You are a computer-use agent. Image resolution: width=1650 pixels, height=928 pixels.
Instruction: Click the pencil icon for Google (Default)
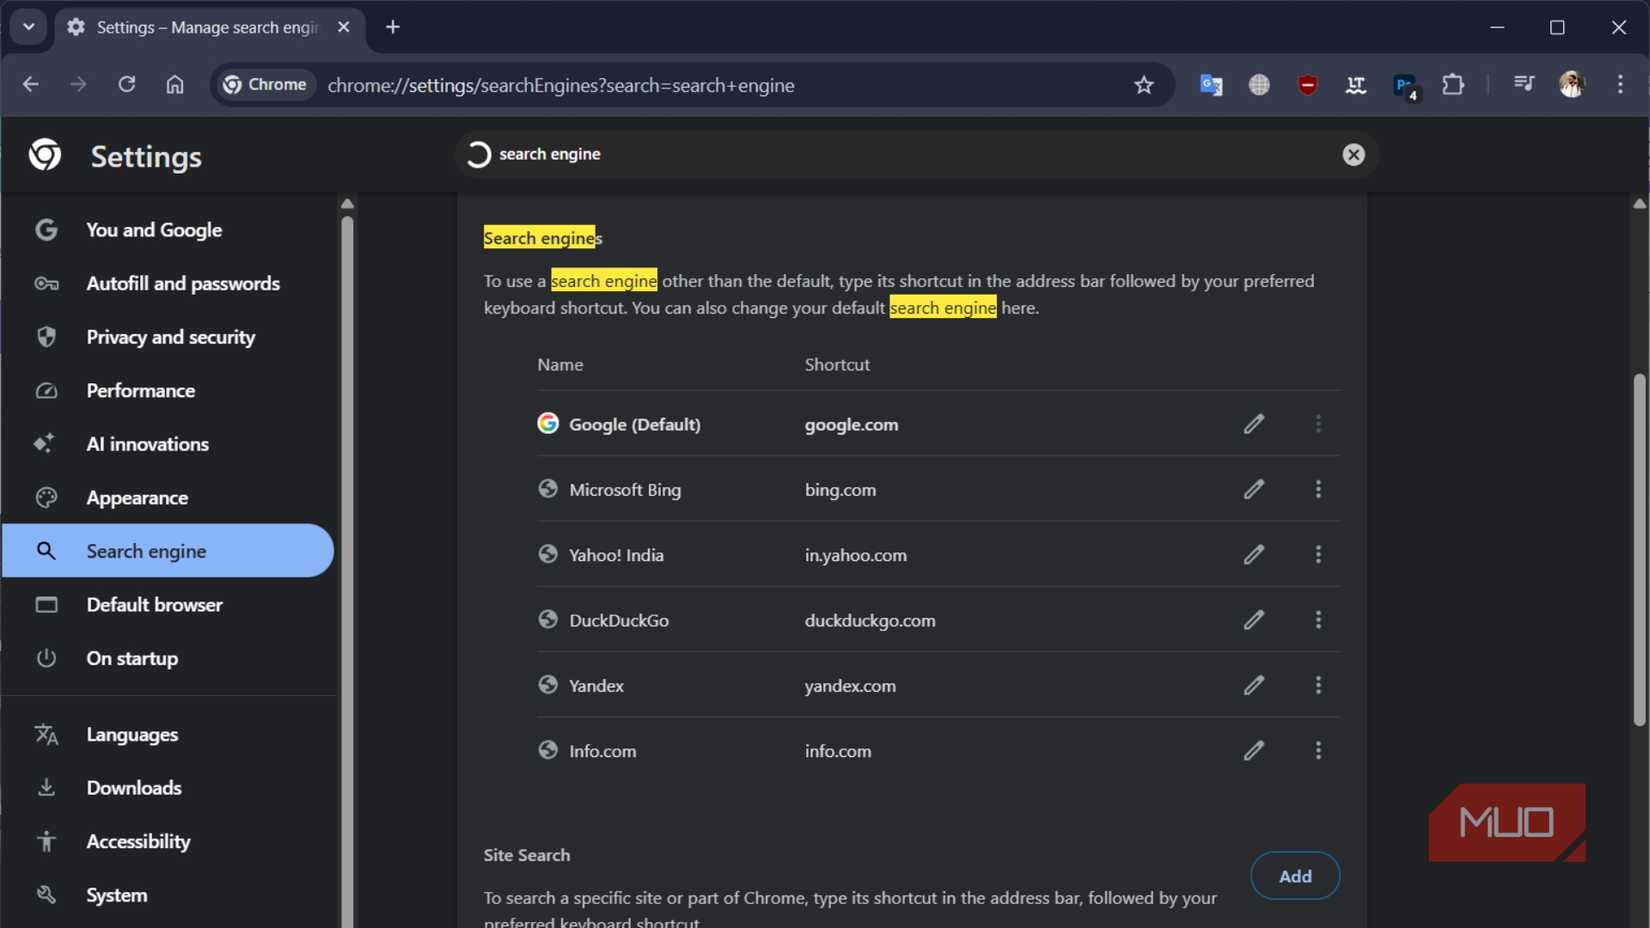point(1253,424)
